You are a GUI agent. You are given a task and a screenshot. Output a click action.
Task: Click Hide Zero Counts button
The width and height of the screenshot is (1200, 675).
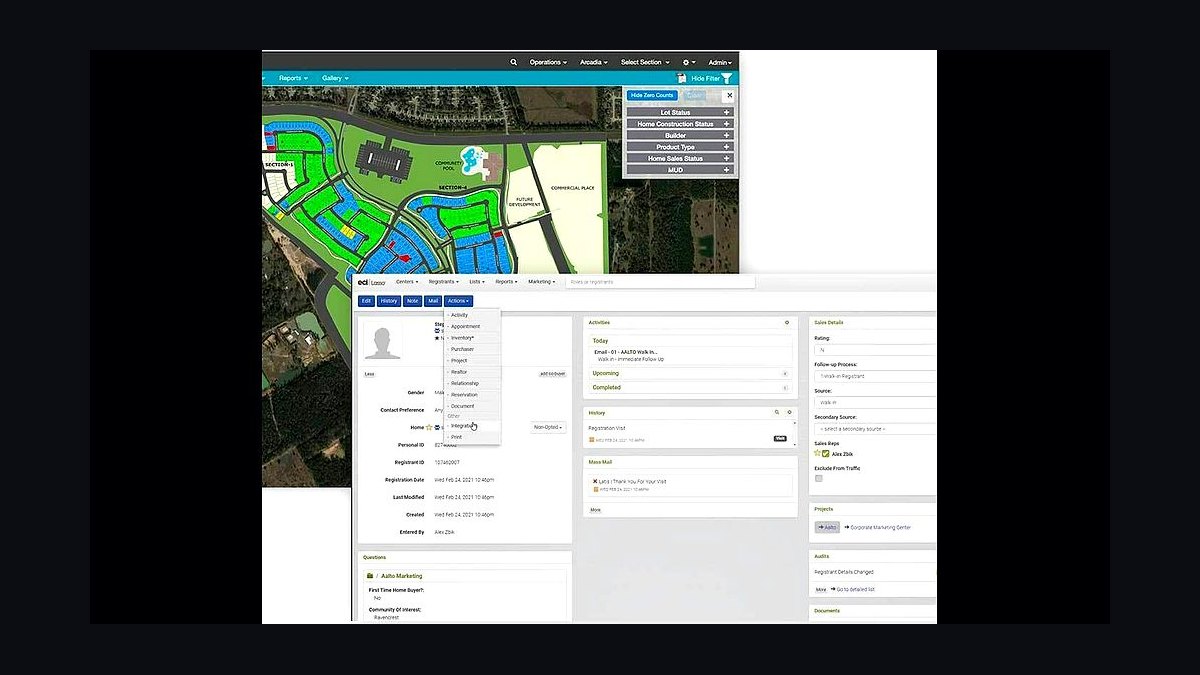(x=653, y=95)
